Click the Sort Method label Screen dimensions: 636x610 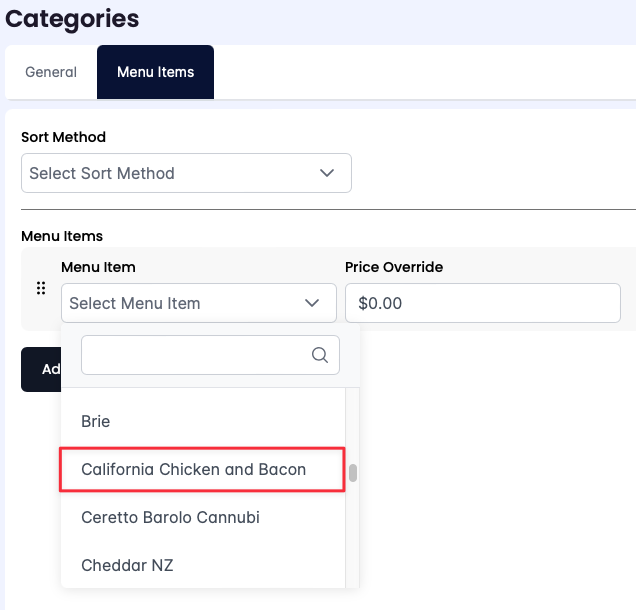63,137
